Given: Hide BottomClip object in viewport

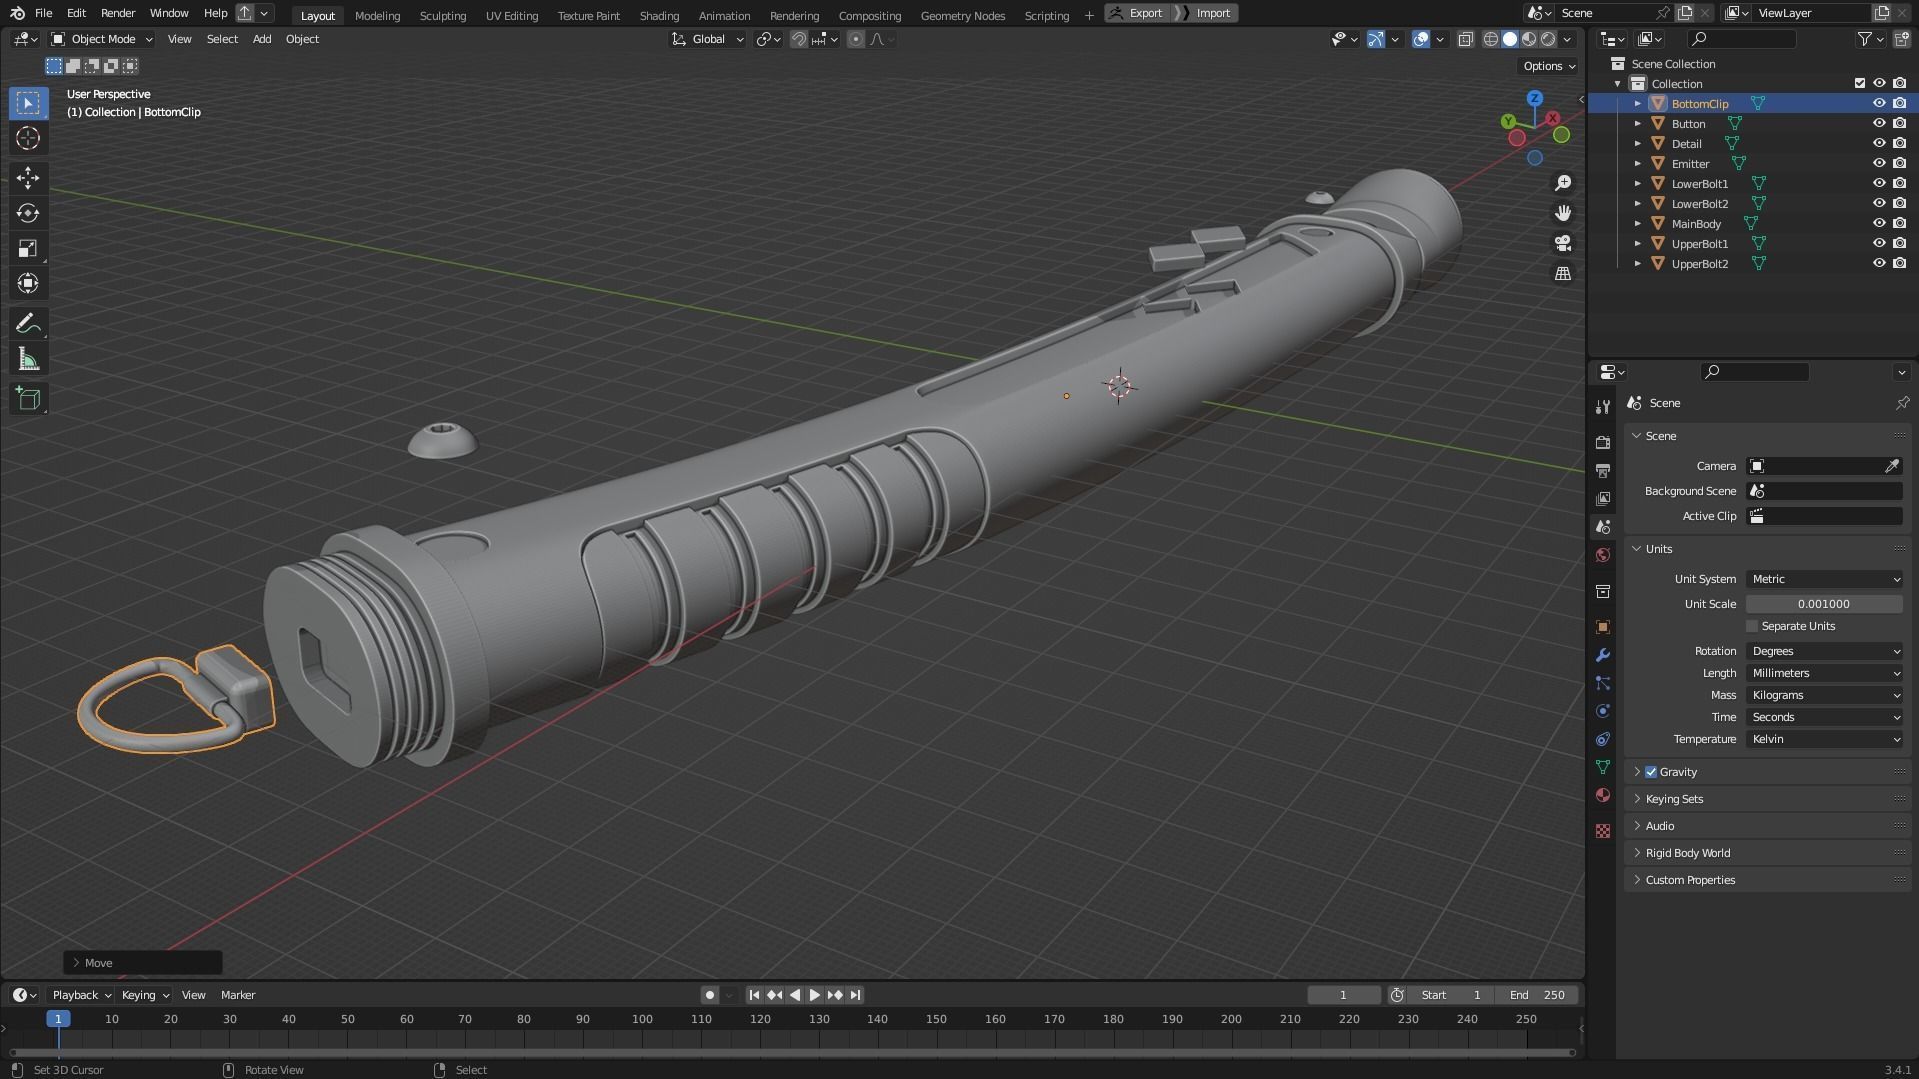Looking at the screenshot, I should click(x=1879, y=103).
